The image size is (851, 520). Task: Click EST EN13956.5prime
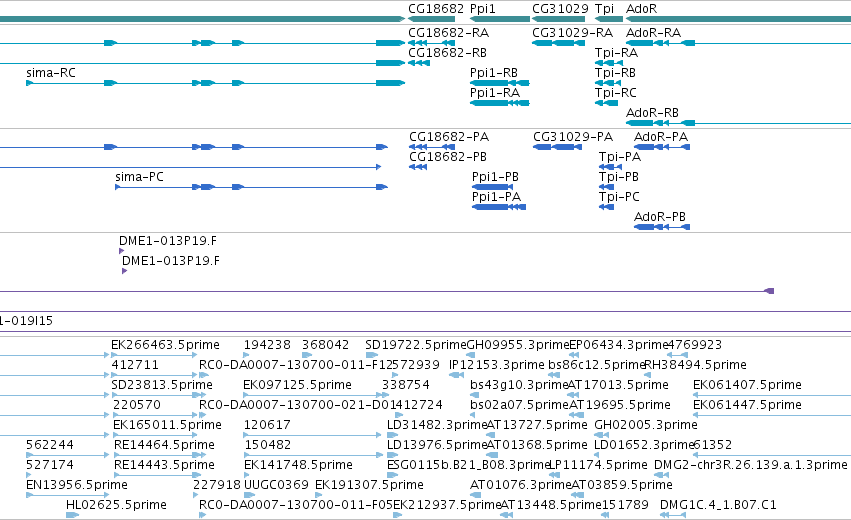[x=77, y=485]
